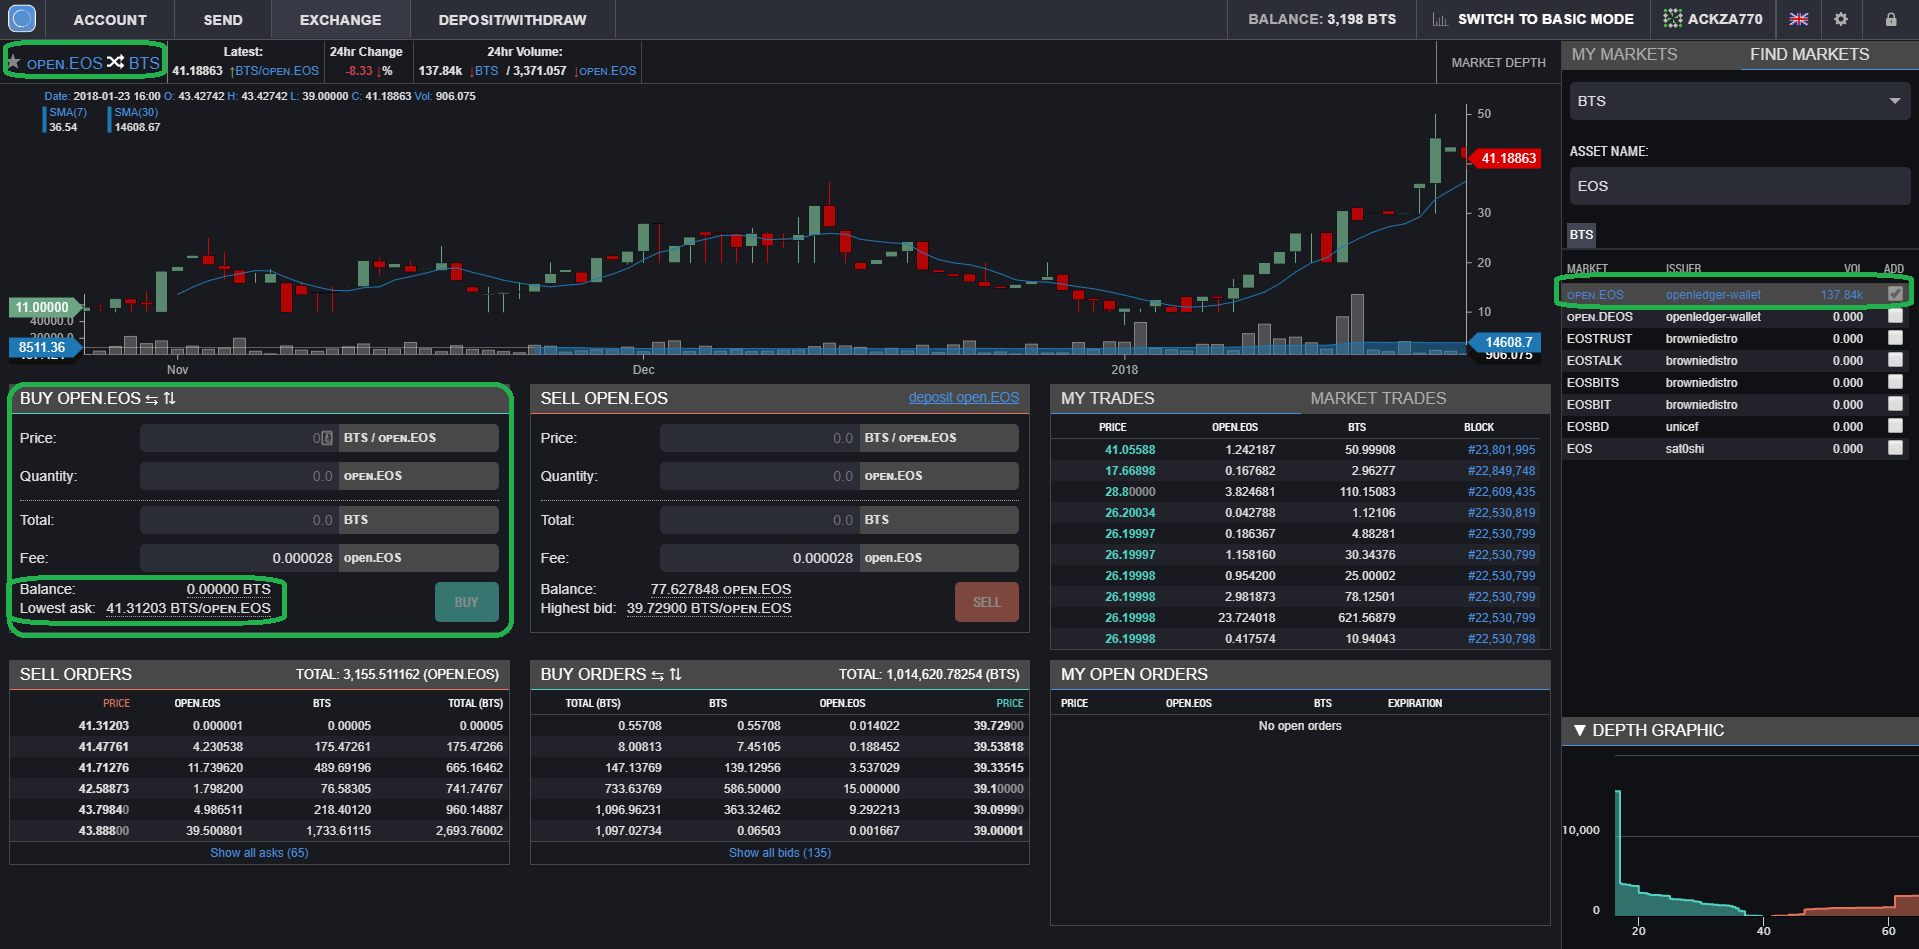Swap BUY ORDERS panel position icon
Screen dimensions: 1919x949
click(658, 674)
